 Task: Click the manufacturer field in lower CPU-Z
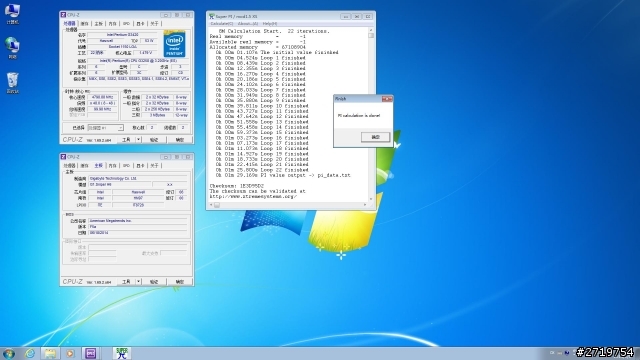138,178
